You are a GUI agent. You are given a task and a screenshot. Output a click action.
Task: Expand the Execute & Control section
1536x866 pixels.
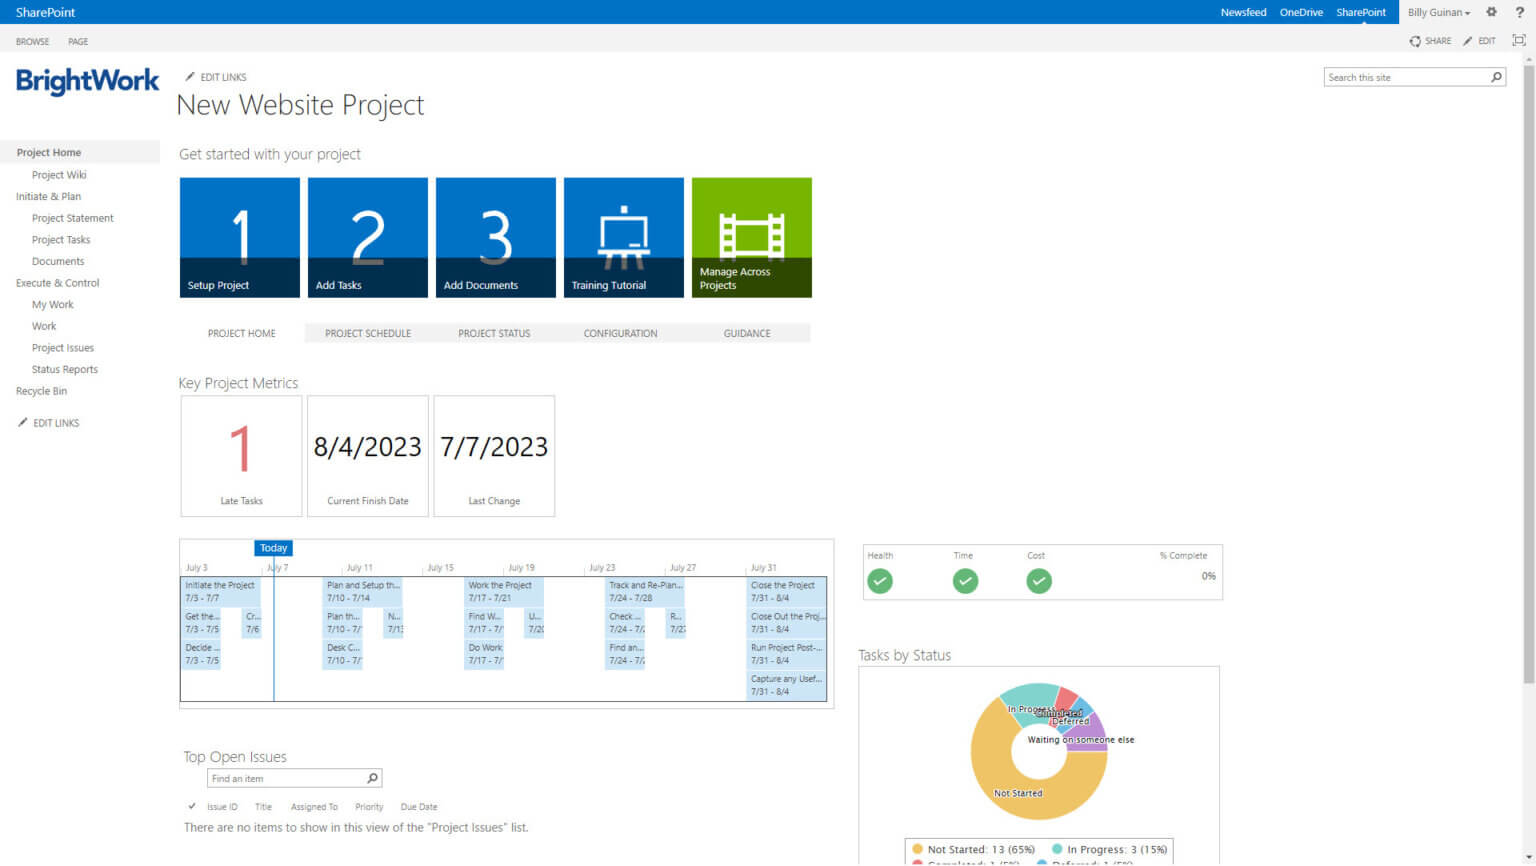click(57, 282)
